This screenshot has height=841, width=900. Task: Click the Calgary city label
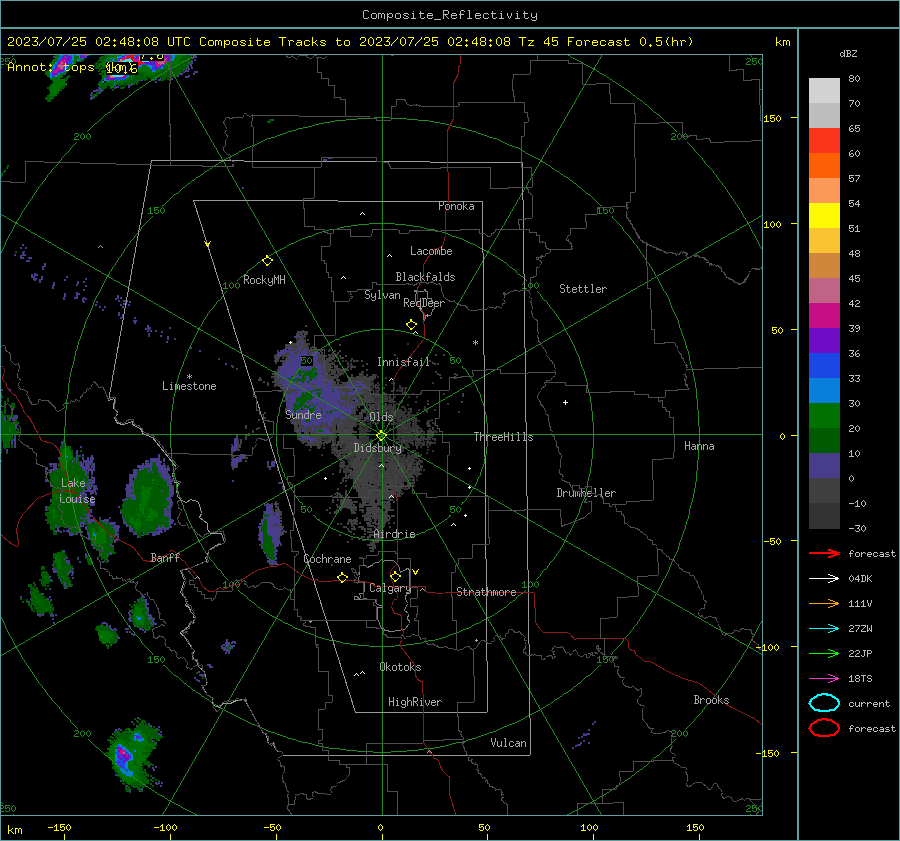390,588
